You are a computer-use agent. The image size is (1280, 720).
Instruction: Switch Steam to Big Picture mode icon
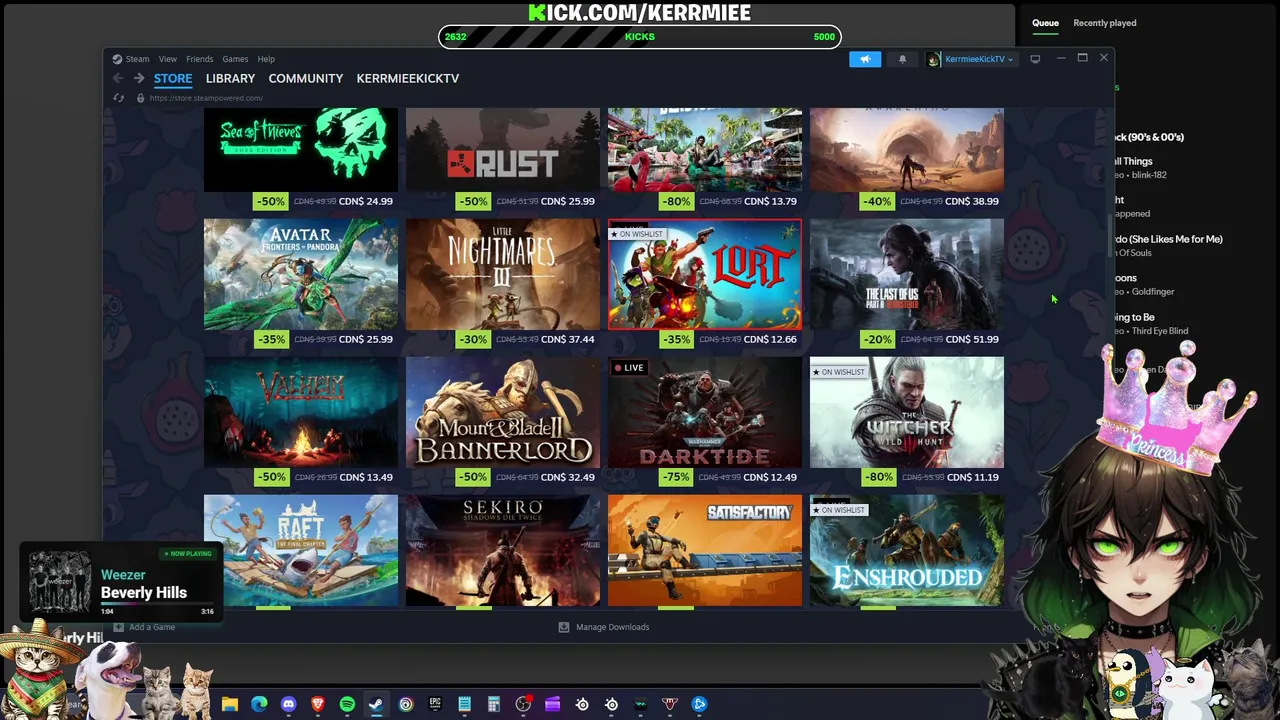[x=1035, y=59]
